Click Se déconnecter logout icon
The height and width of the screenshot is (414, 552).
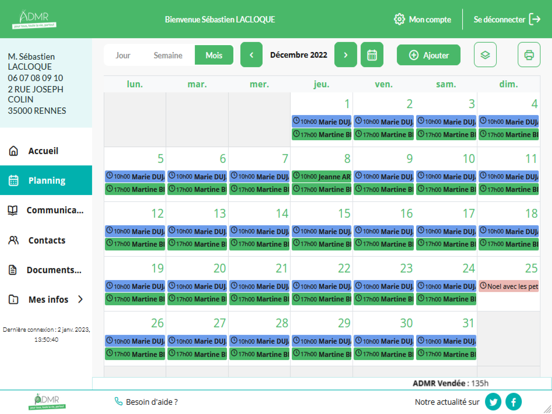point(535,19)
